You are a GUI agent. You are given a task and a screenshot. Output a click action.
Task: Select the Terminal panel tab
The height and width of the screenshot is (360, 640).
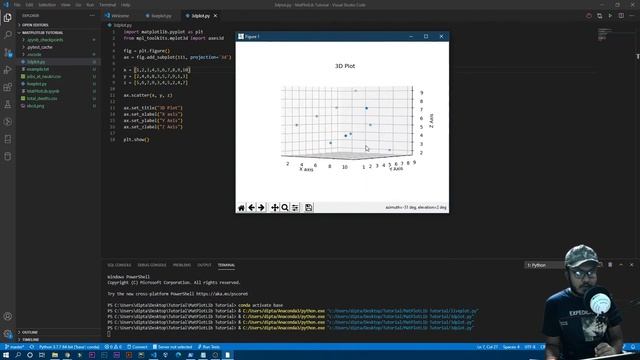click(x=226, y=265)
